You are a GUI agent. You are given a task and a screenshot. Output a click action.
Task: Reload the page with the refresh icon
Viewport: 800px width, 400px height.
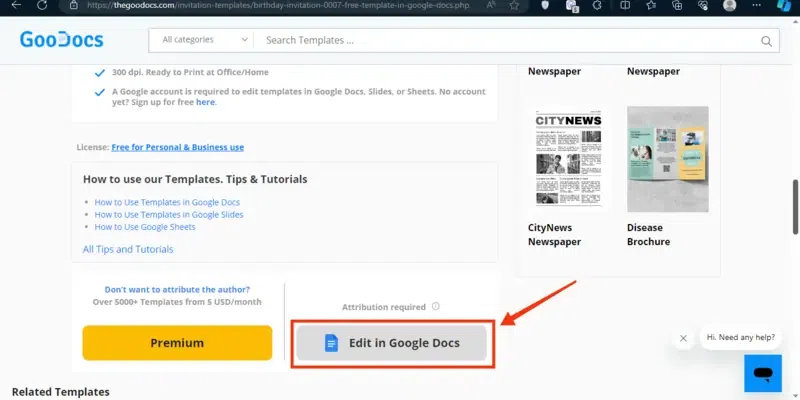click(42, 5)
